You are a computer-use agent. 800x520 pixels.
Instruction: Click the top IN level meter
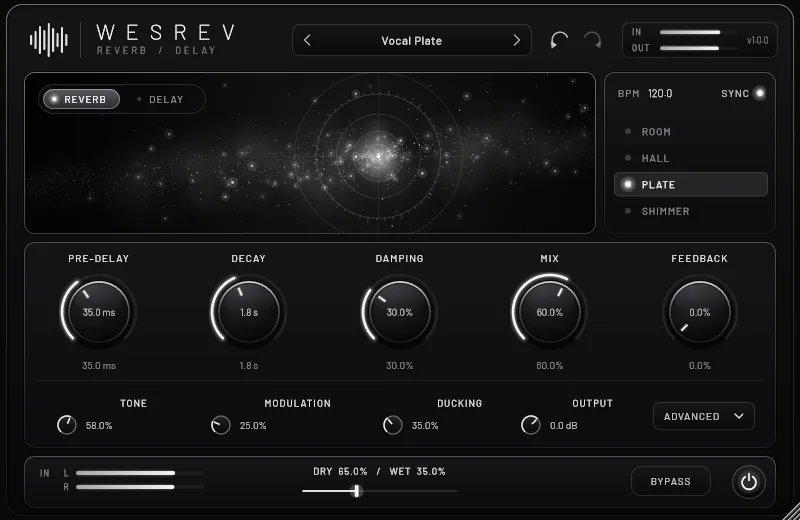point(698,32)
